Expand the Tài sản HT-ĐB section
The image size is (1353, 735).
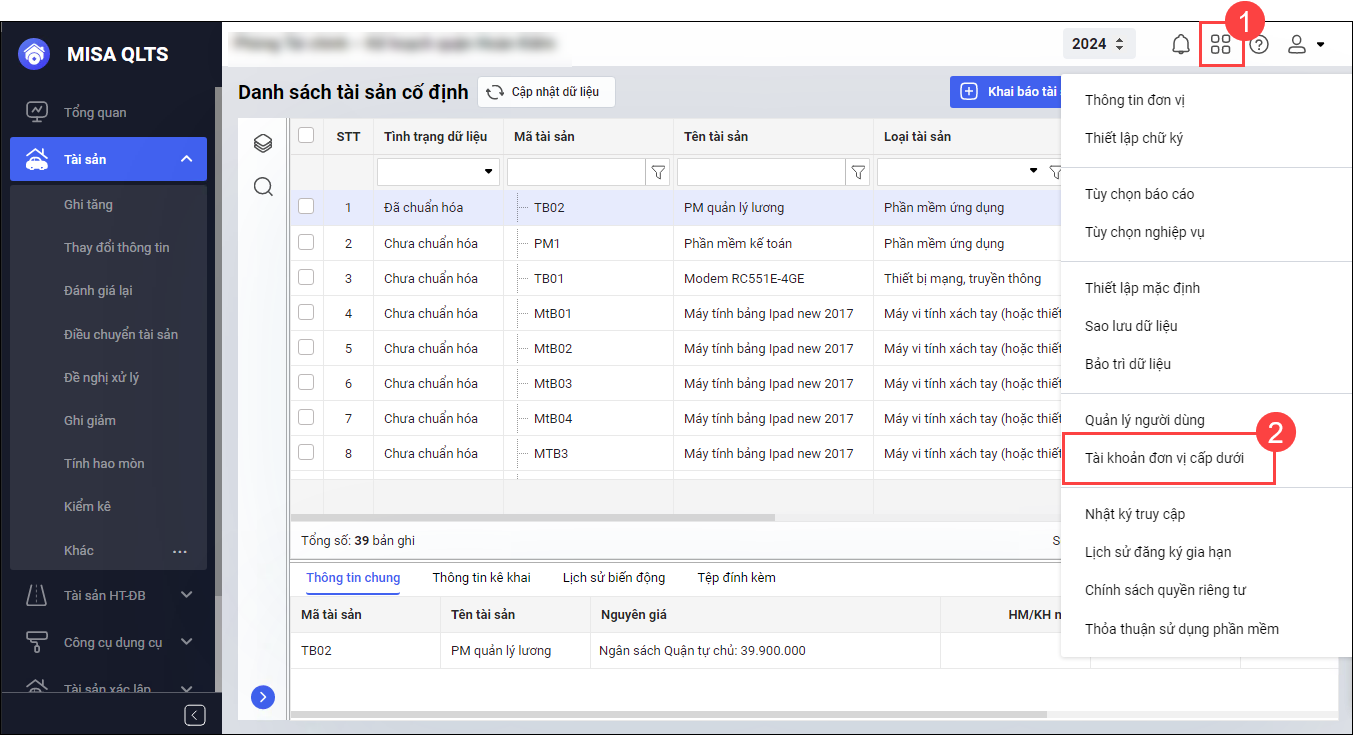(x=187, y=595)
